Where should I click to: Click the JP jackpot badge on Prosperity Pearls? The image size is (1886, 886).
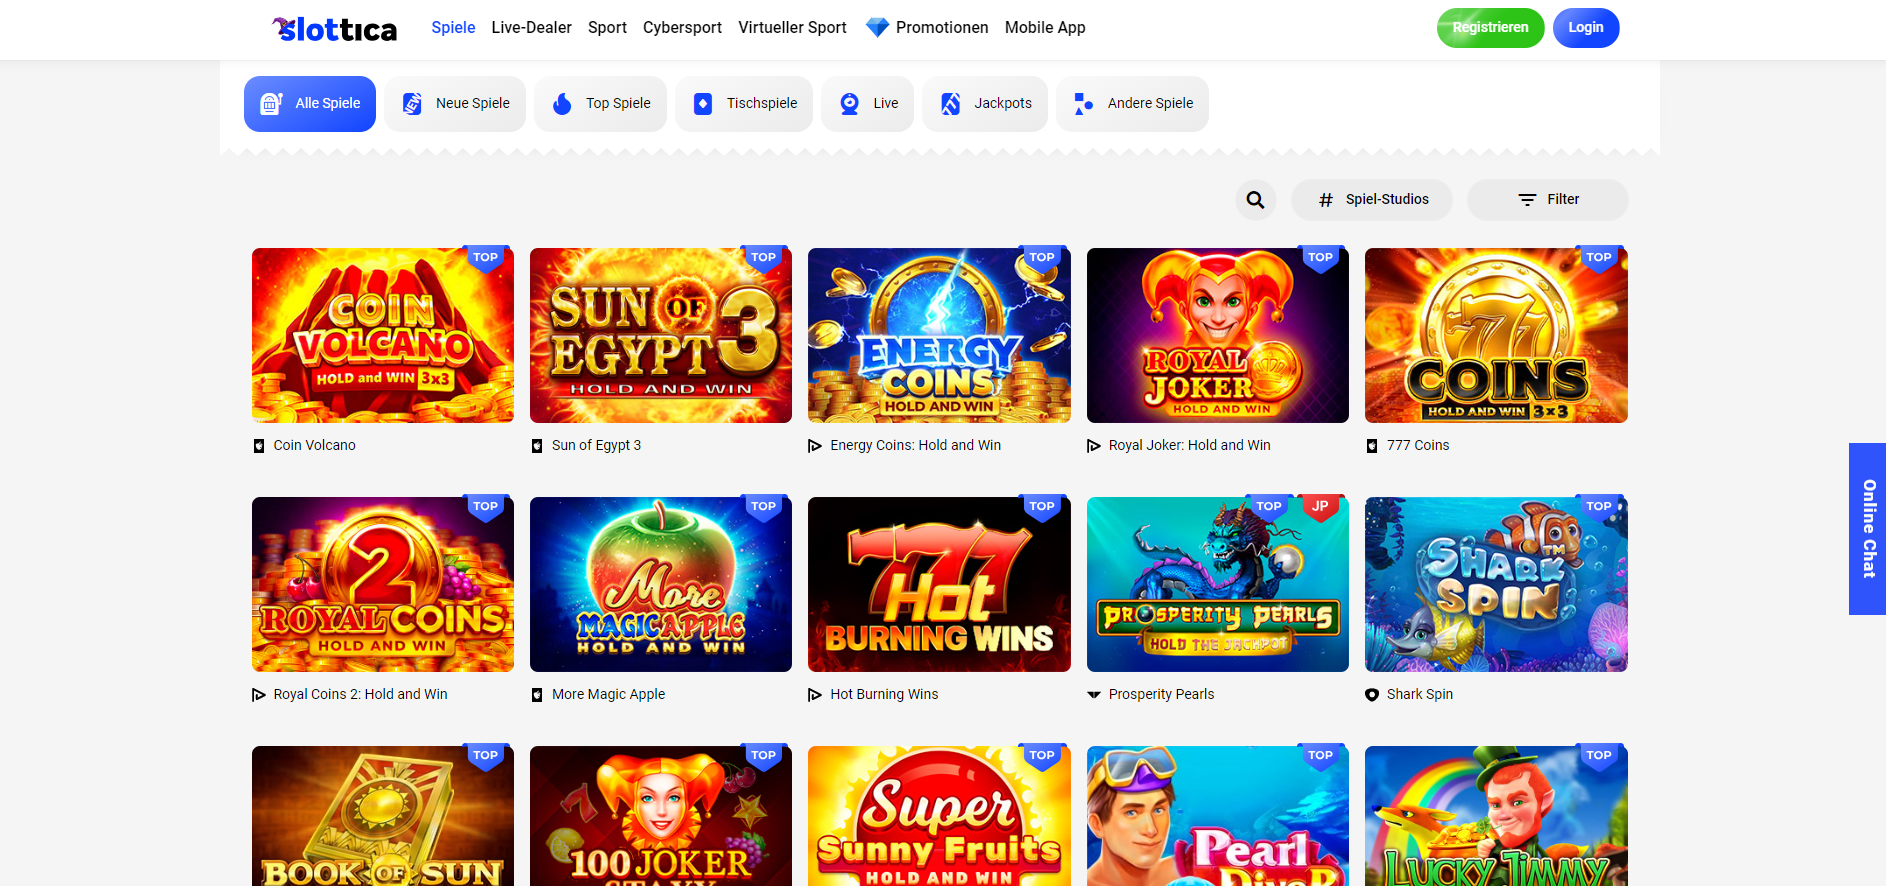pyautogui.click(x=1320, y=507)
